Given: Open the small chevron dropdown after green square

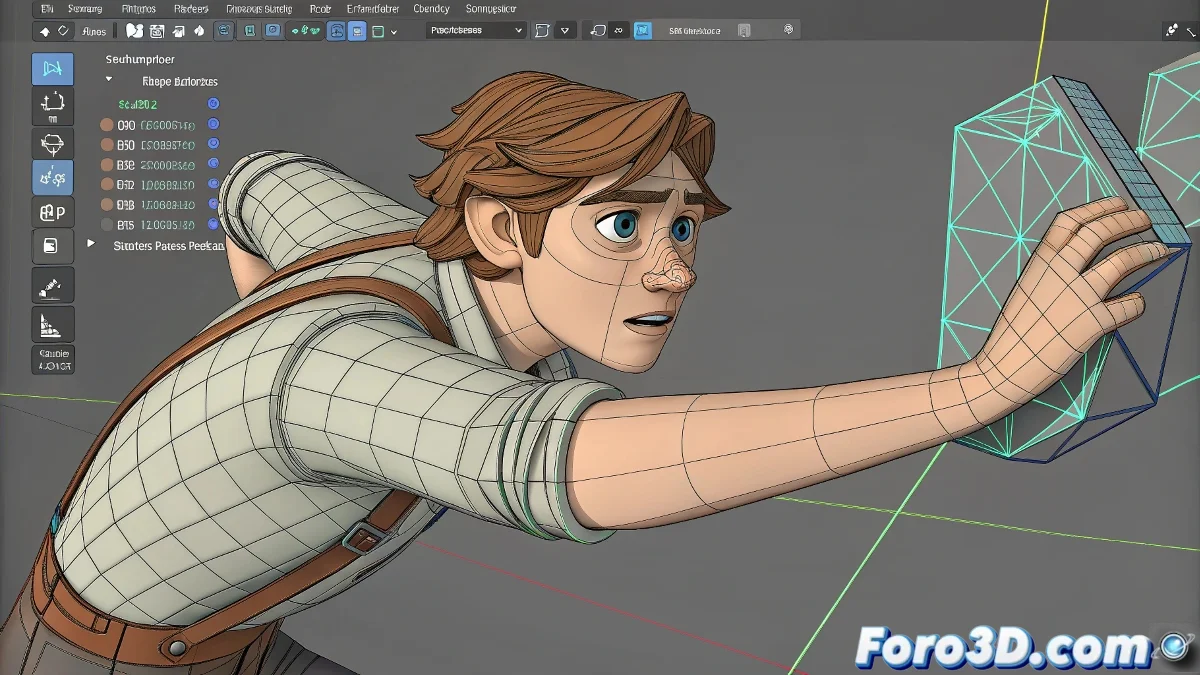Looking at the screenshot, I should tap(394, 31).
